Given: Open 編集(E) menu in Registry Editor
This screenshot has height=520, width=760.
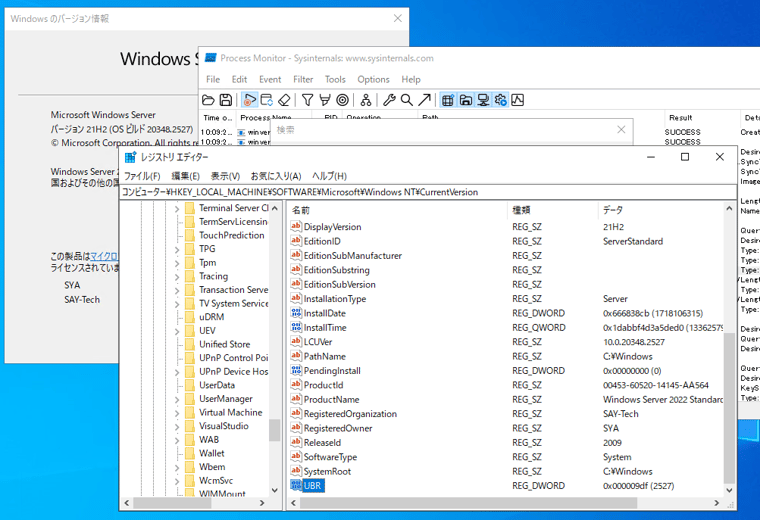Looking at the screenshot, I should point(186,176).
